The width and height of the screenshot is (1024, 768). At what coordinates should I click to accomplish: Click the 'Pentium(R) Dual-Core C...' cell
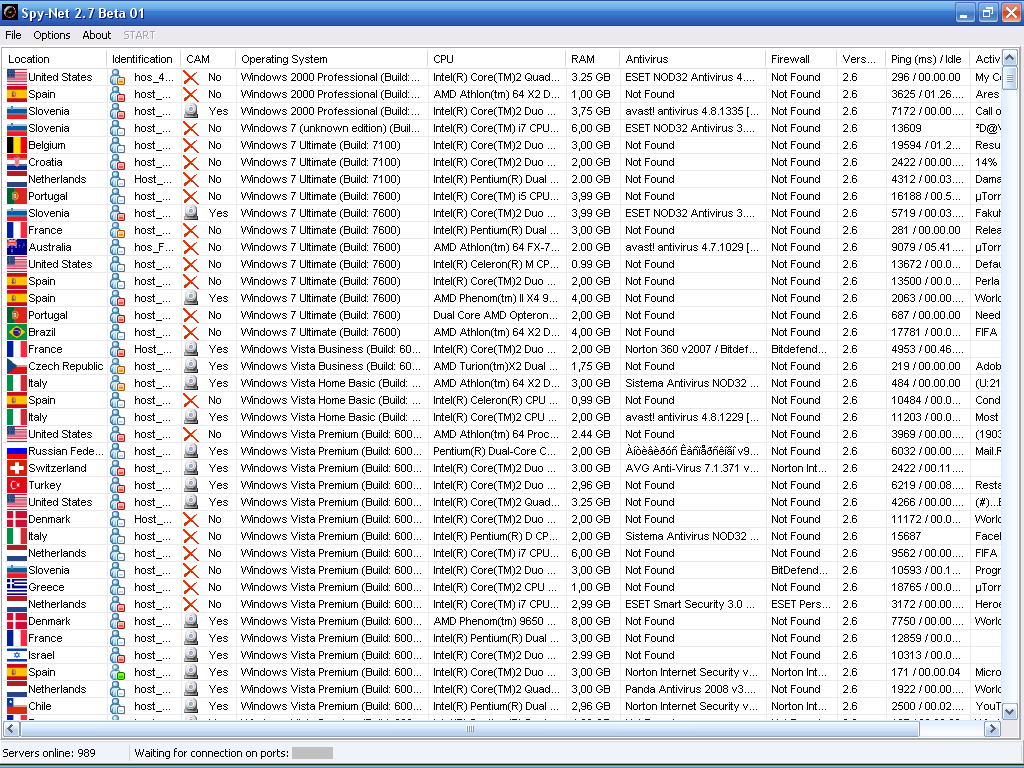[494, 451]
